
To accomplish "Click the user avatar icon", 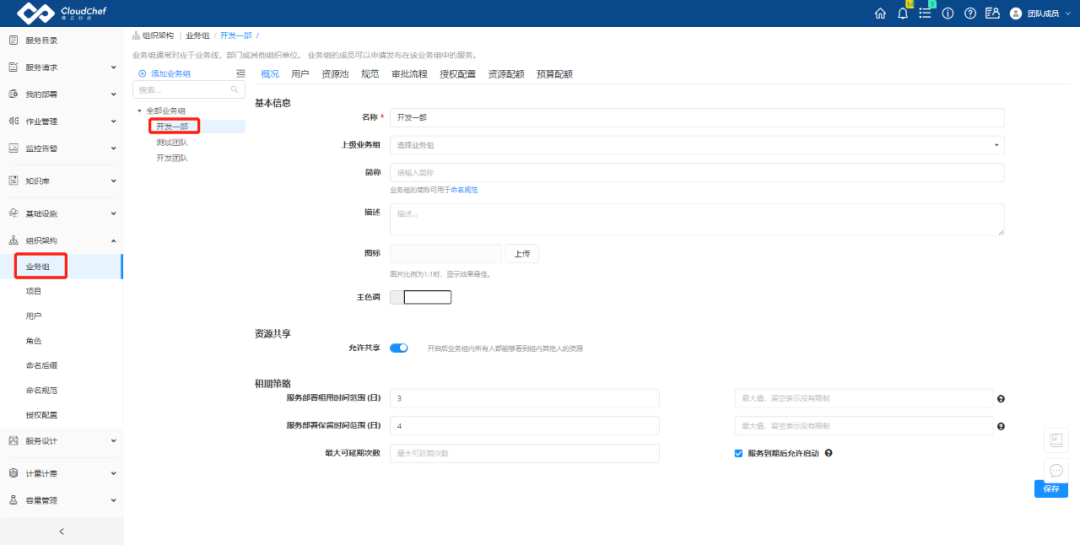I will (1015, 13).
